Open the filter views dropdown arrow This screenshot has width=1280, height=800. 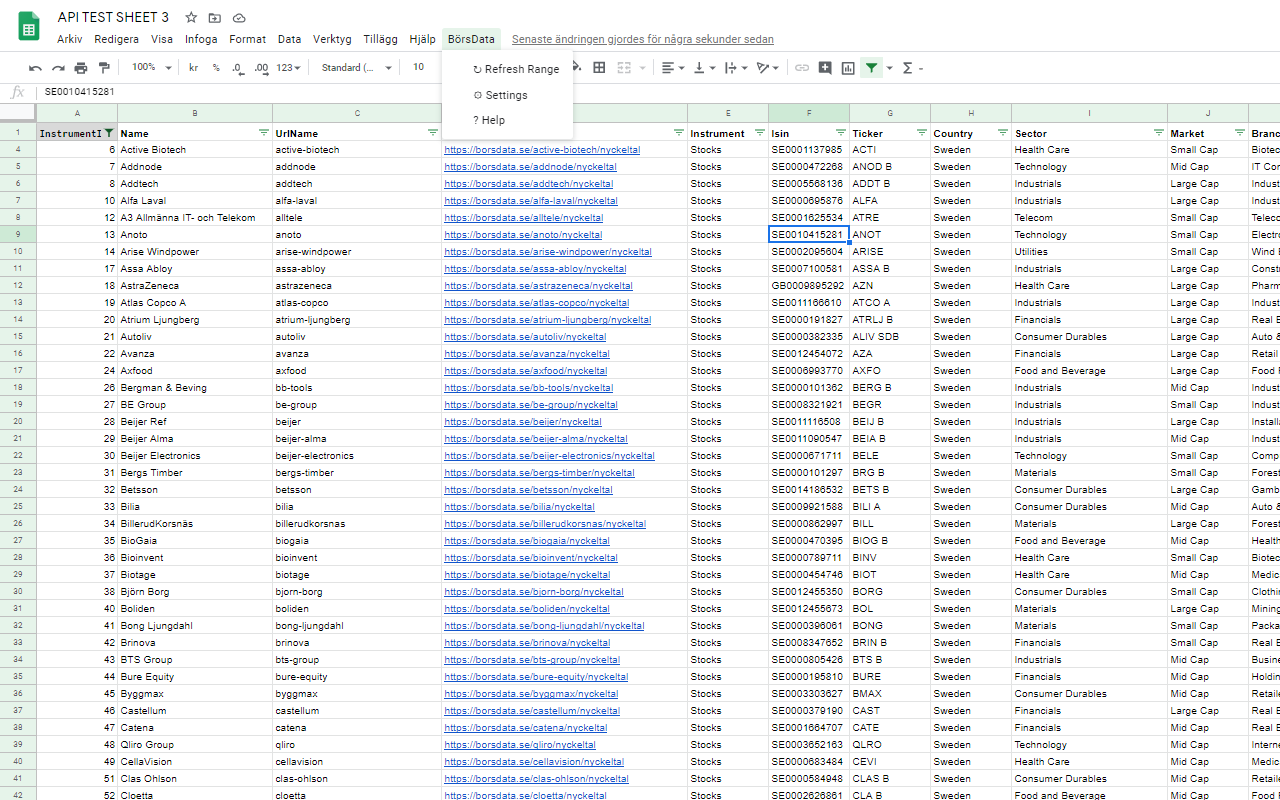[x=889, y=68]
